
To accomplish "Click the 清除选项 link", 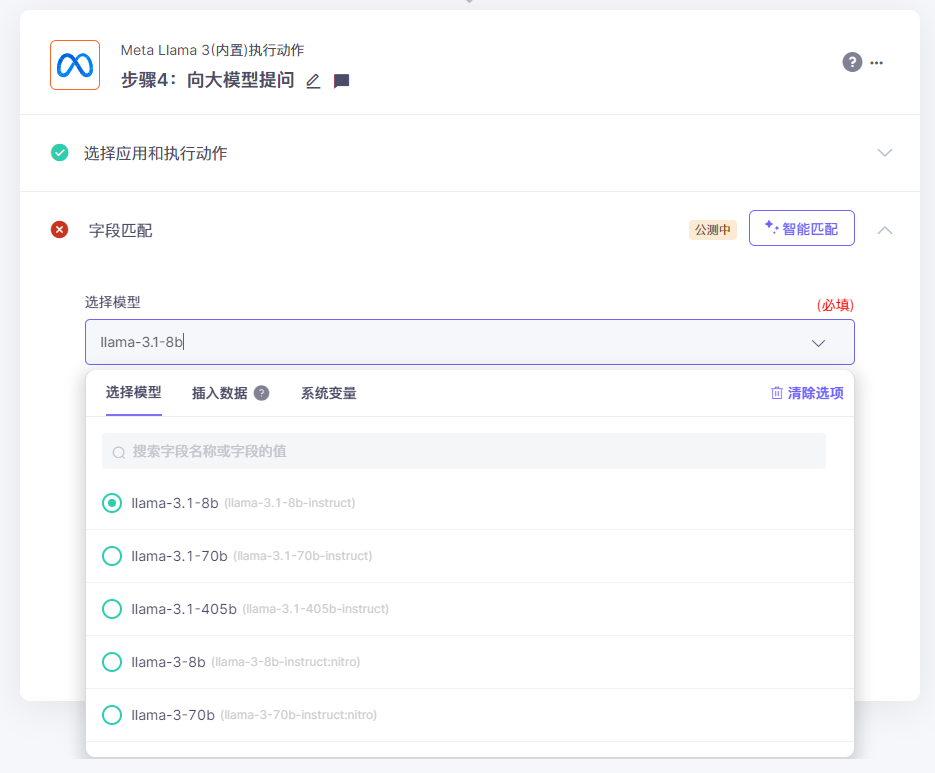I will (x=807, y=393).
